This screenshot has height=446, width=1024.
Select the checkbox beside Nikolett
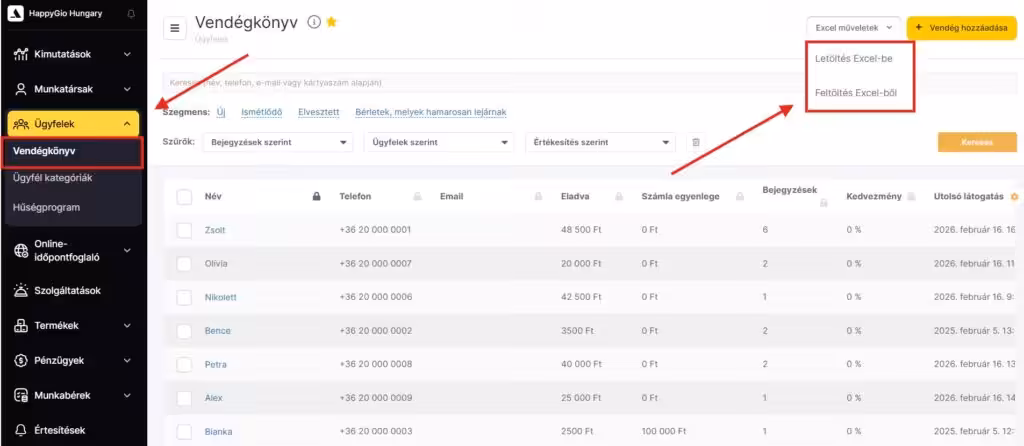(x=184, y=297)
